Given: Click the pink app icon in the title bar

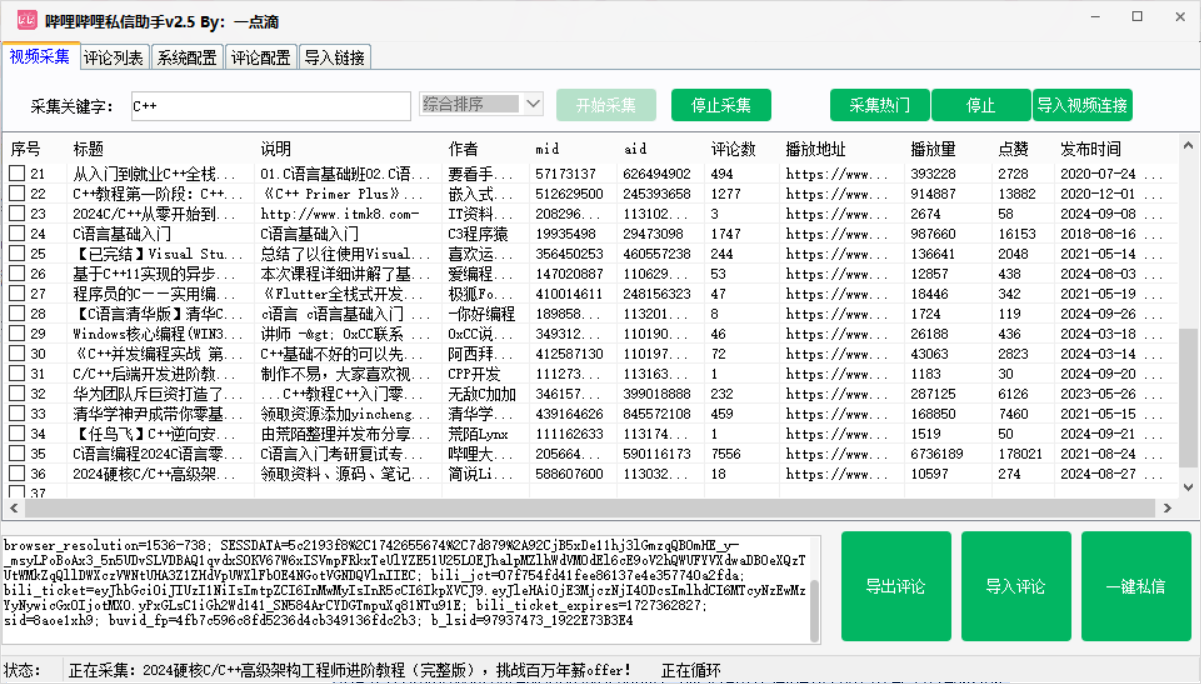Looking at the screenshot, I should [x=27, y=19].
